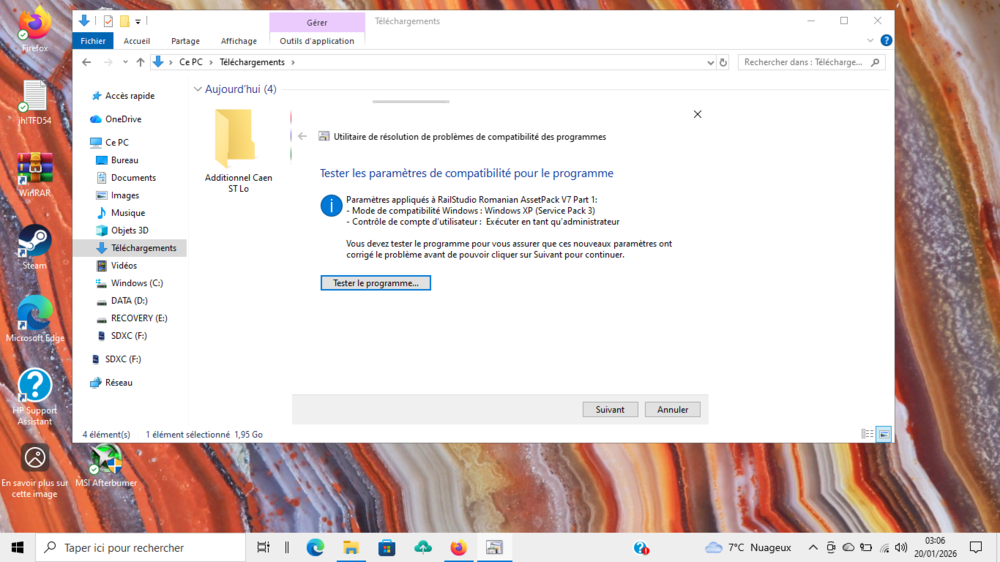The width and height of the screenshot is (1000, 562).
Task: Open troubleshooter taskbar icon
Action: click(494, 547)
